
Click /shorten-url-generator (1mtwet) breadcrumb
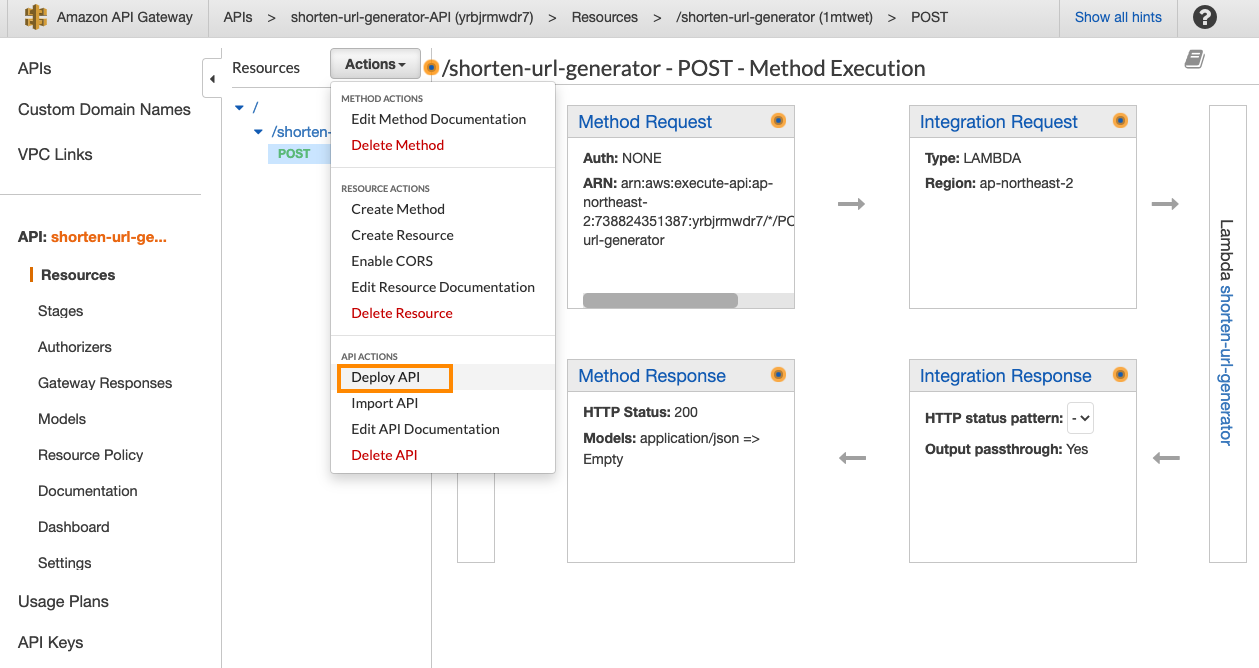[776, 17]
